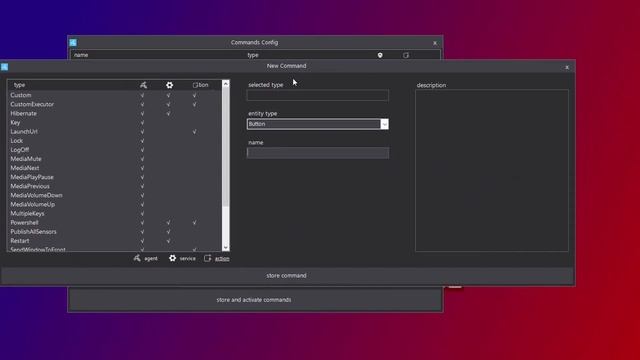Image resolution: width=640 pixels, height=360 pixels.
Task: Click the selected type field
Action: point(318,95)
